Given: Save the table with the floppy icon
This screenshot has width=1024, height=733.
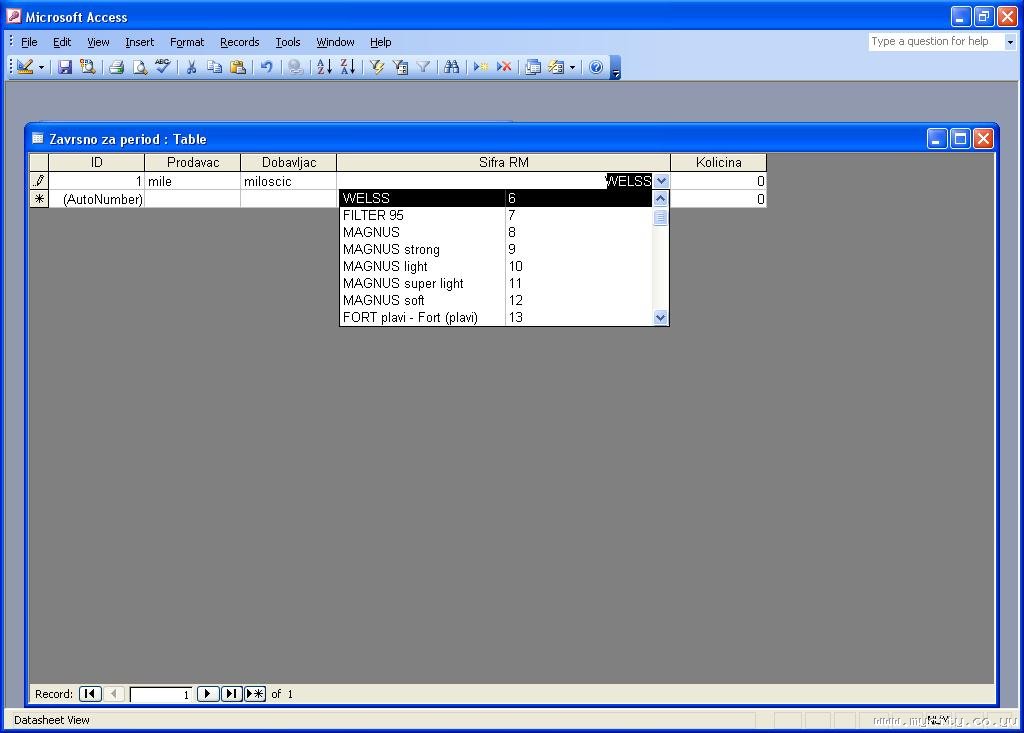Looking at the screenshot, I should coord(65,67).
